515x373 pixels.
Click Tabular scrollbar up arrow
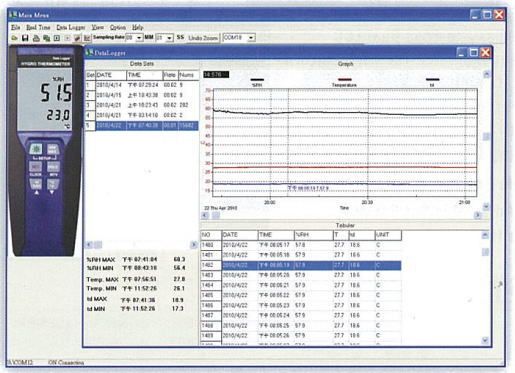coord(485,235)
